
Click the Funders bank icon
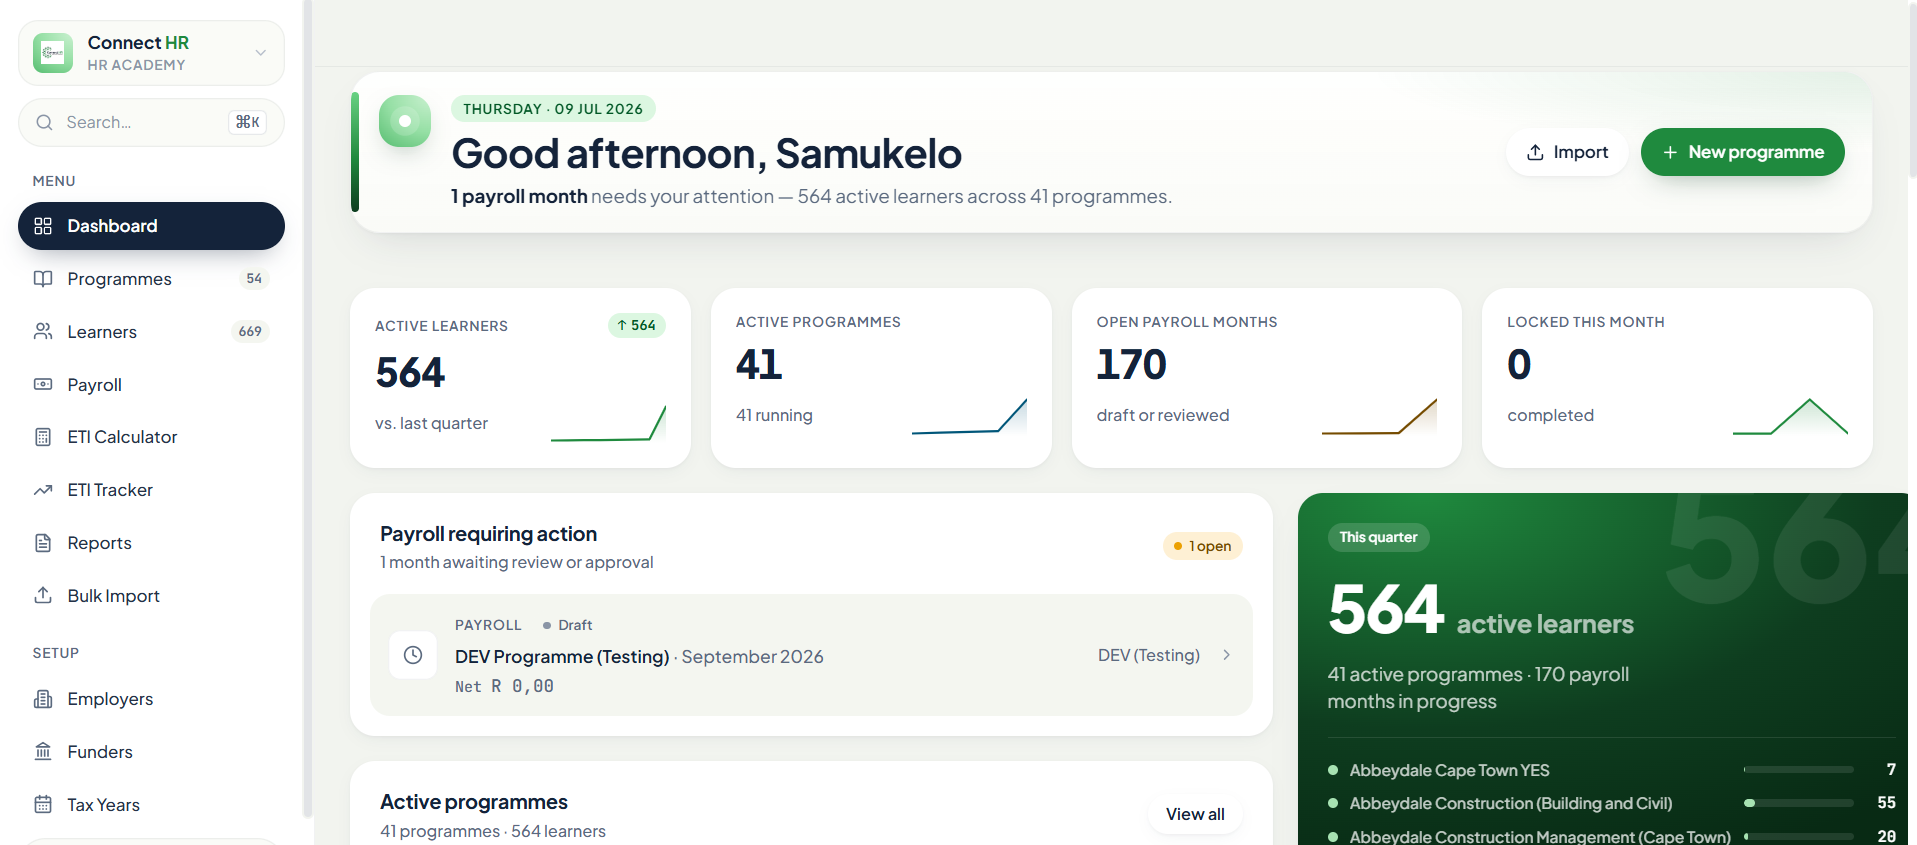pos(43,751)
